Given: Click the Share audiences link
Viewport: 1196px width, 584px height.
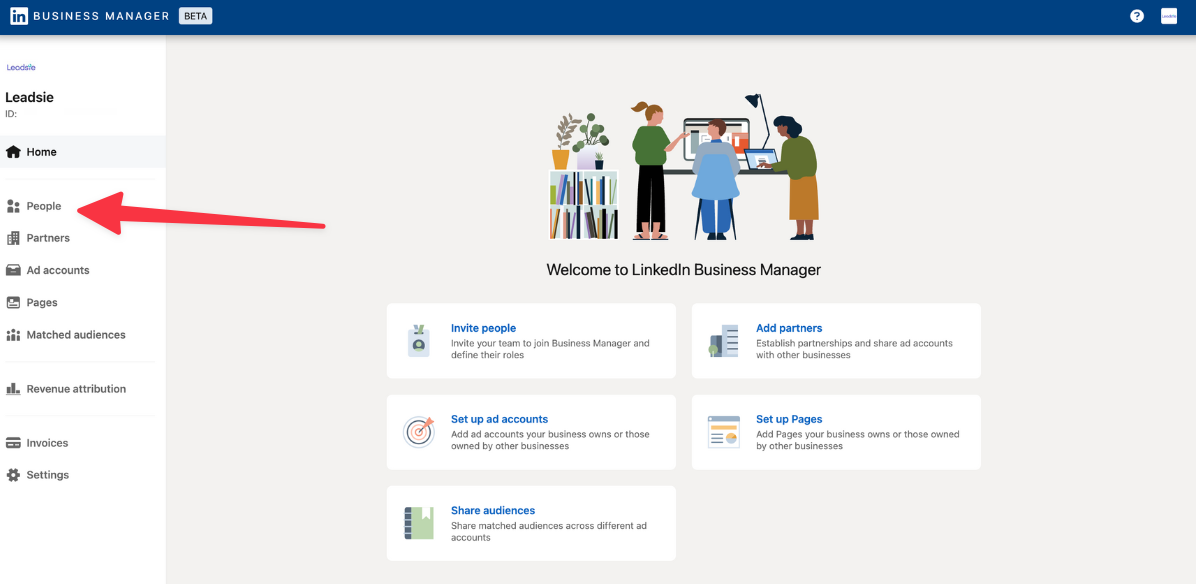Looking at the screenshot, I should [493, 509].
